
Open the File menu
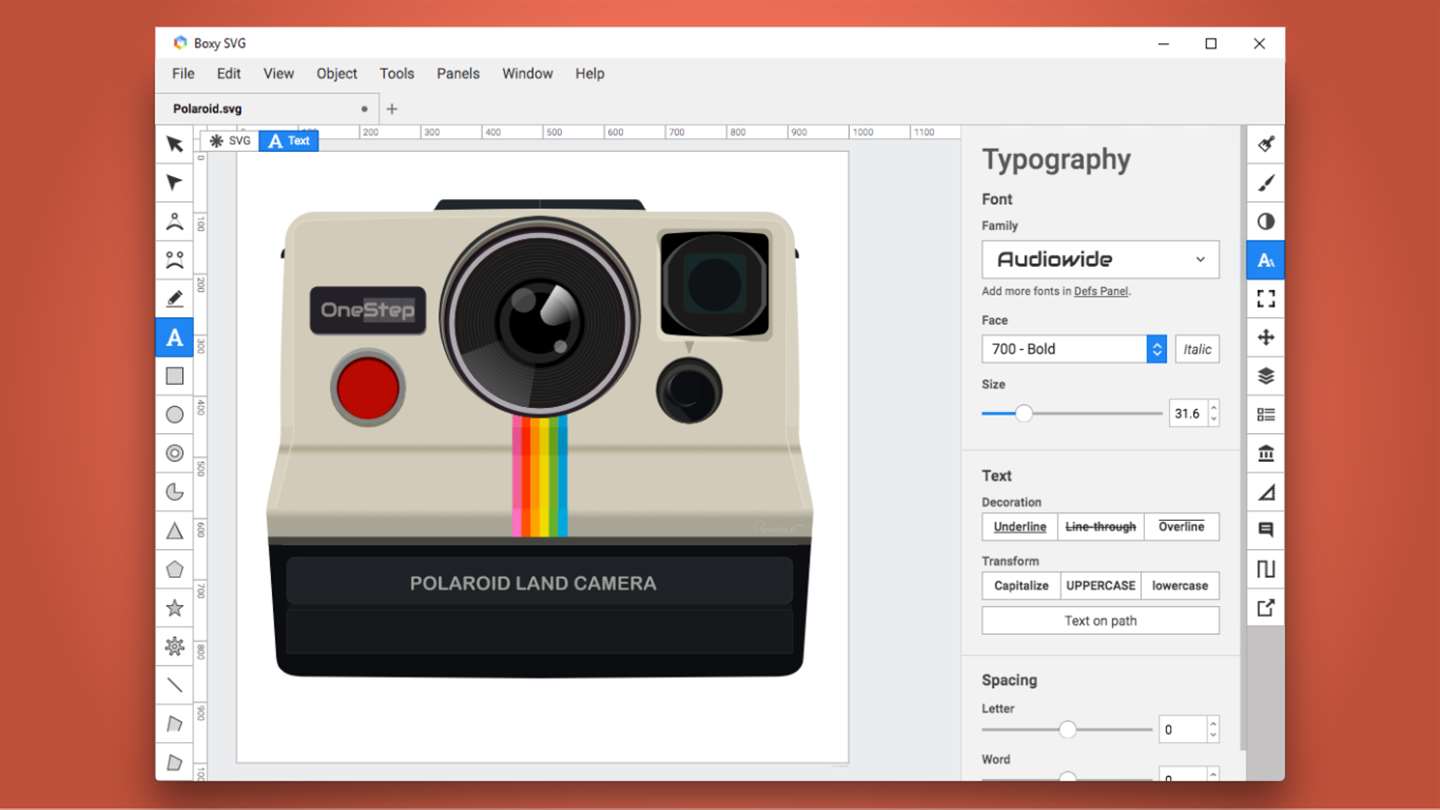(x=183, y=73)
